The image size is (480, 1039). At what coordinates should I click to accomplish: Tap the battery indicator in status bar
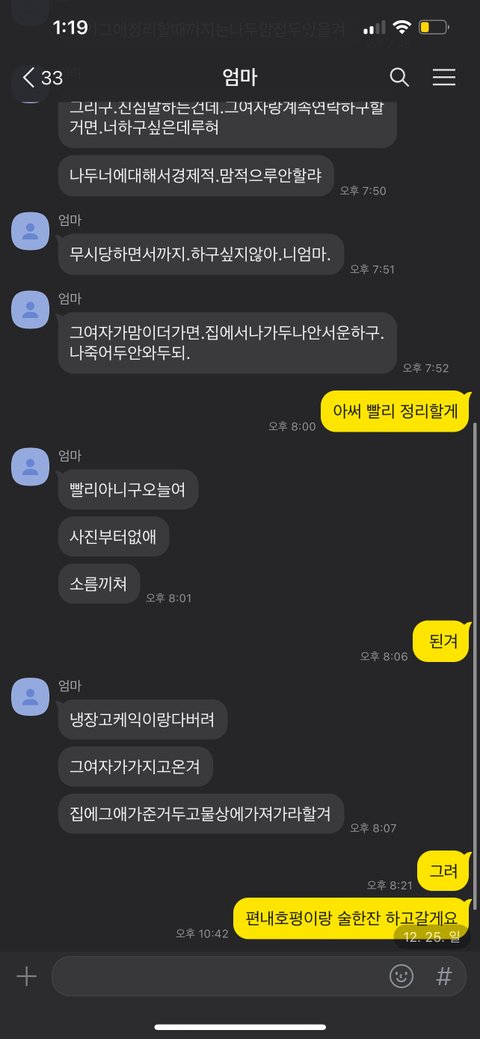point(434,28)
